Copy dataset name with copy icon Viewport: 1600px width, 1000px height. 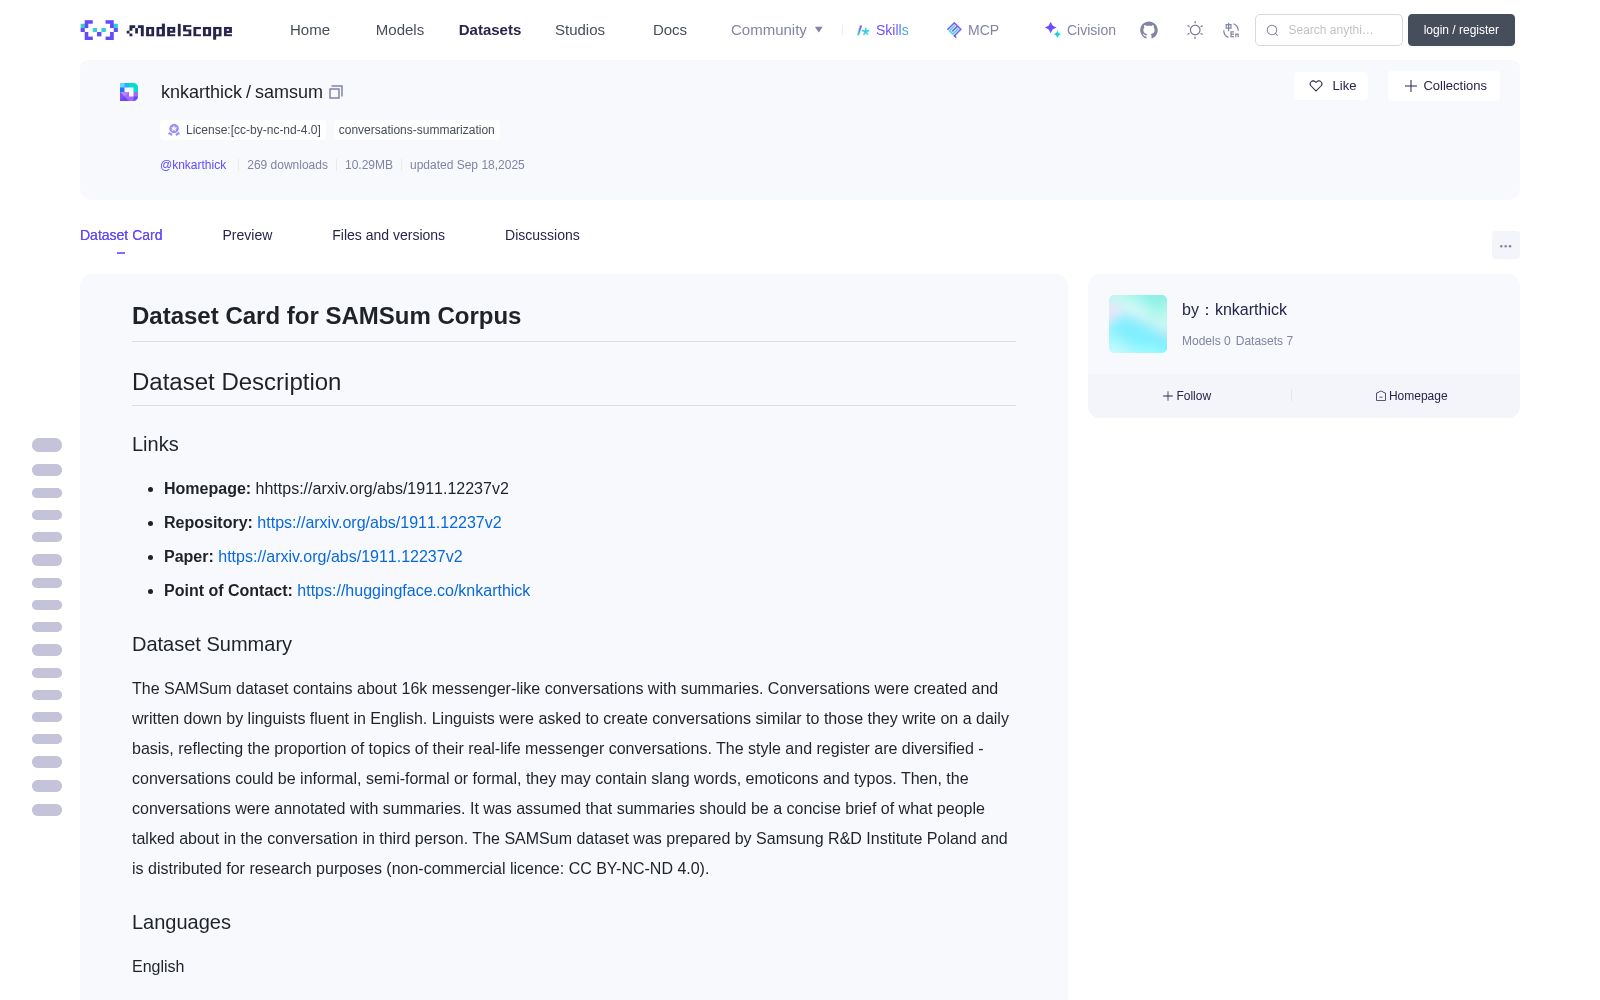pyautogui.click(x=336, y=92)
